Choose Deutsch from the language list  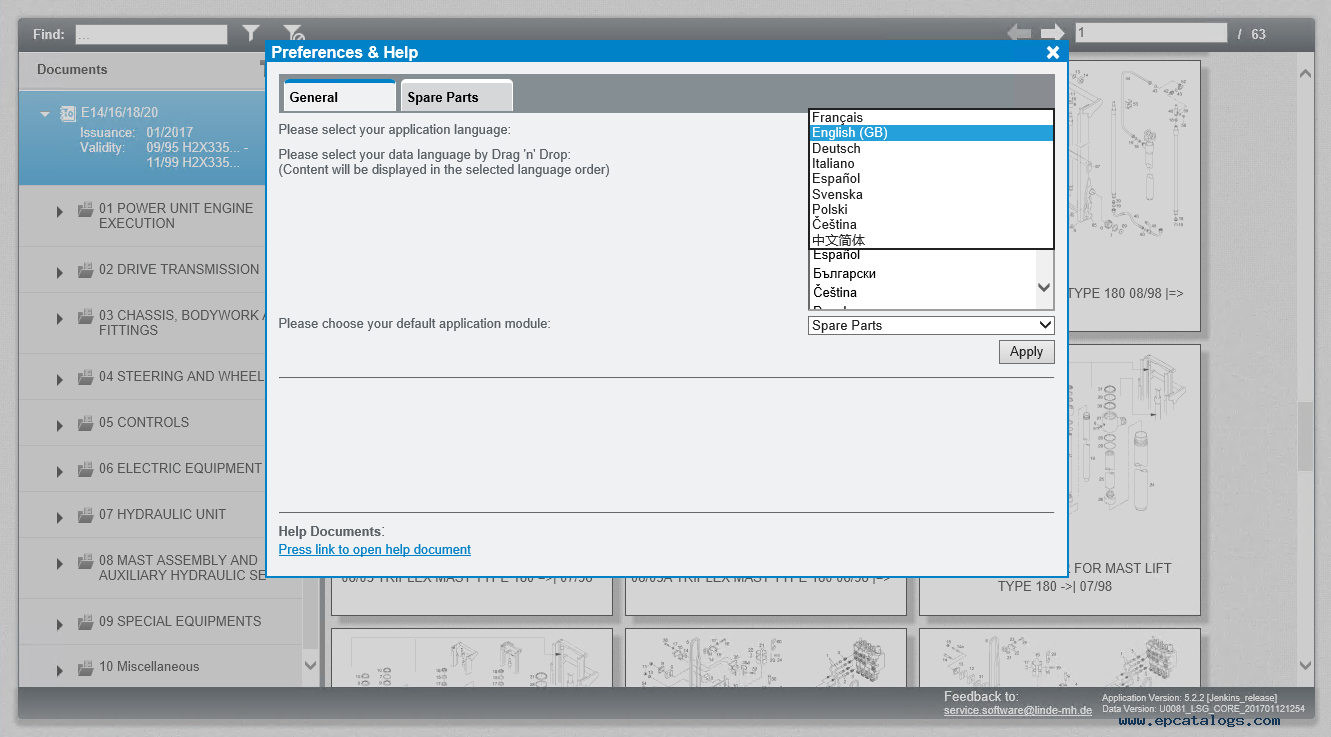click(836, 148)
